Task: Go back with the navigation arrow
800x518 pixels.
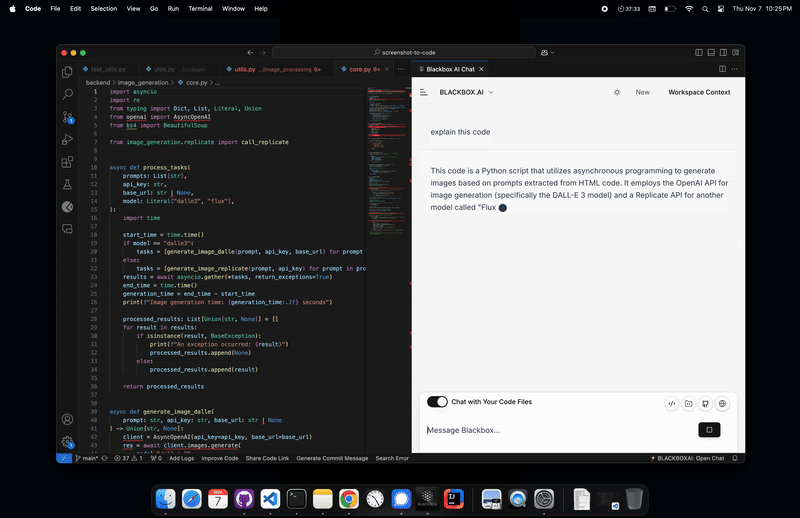Action: [250, 53]
